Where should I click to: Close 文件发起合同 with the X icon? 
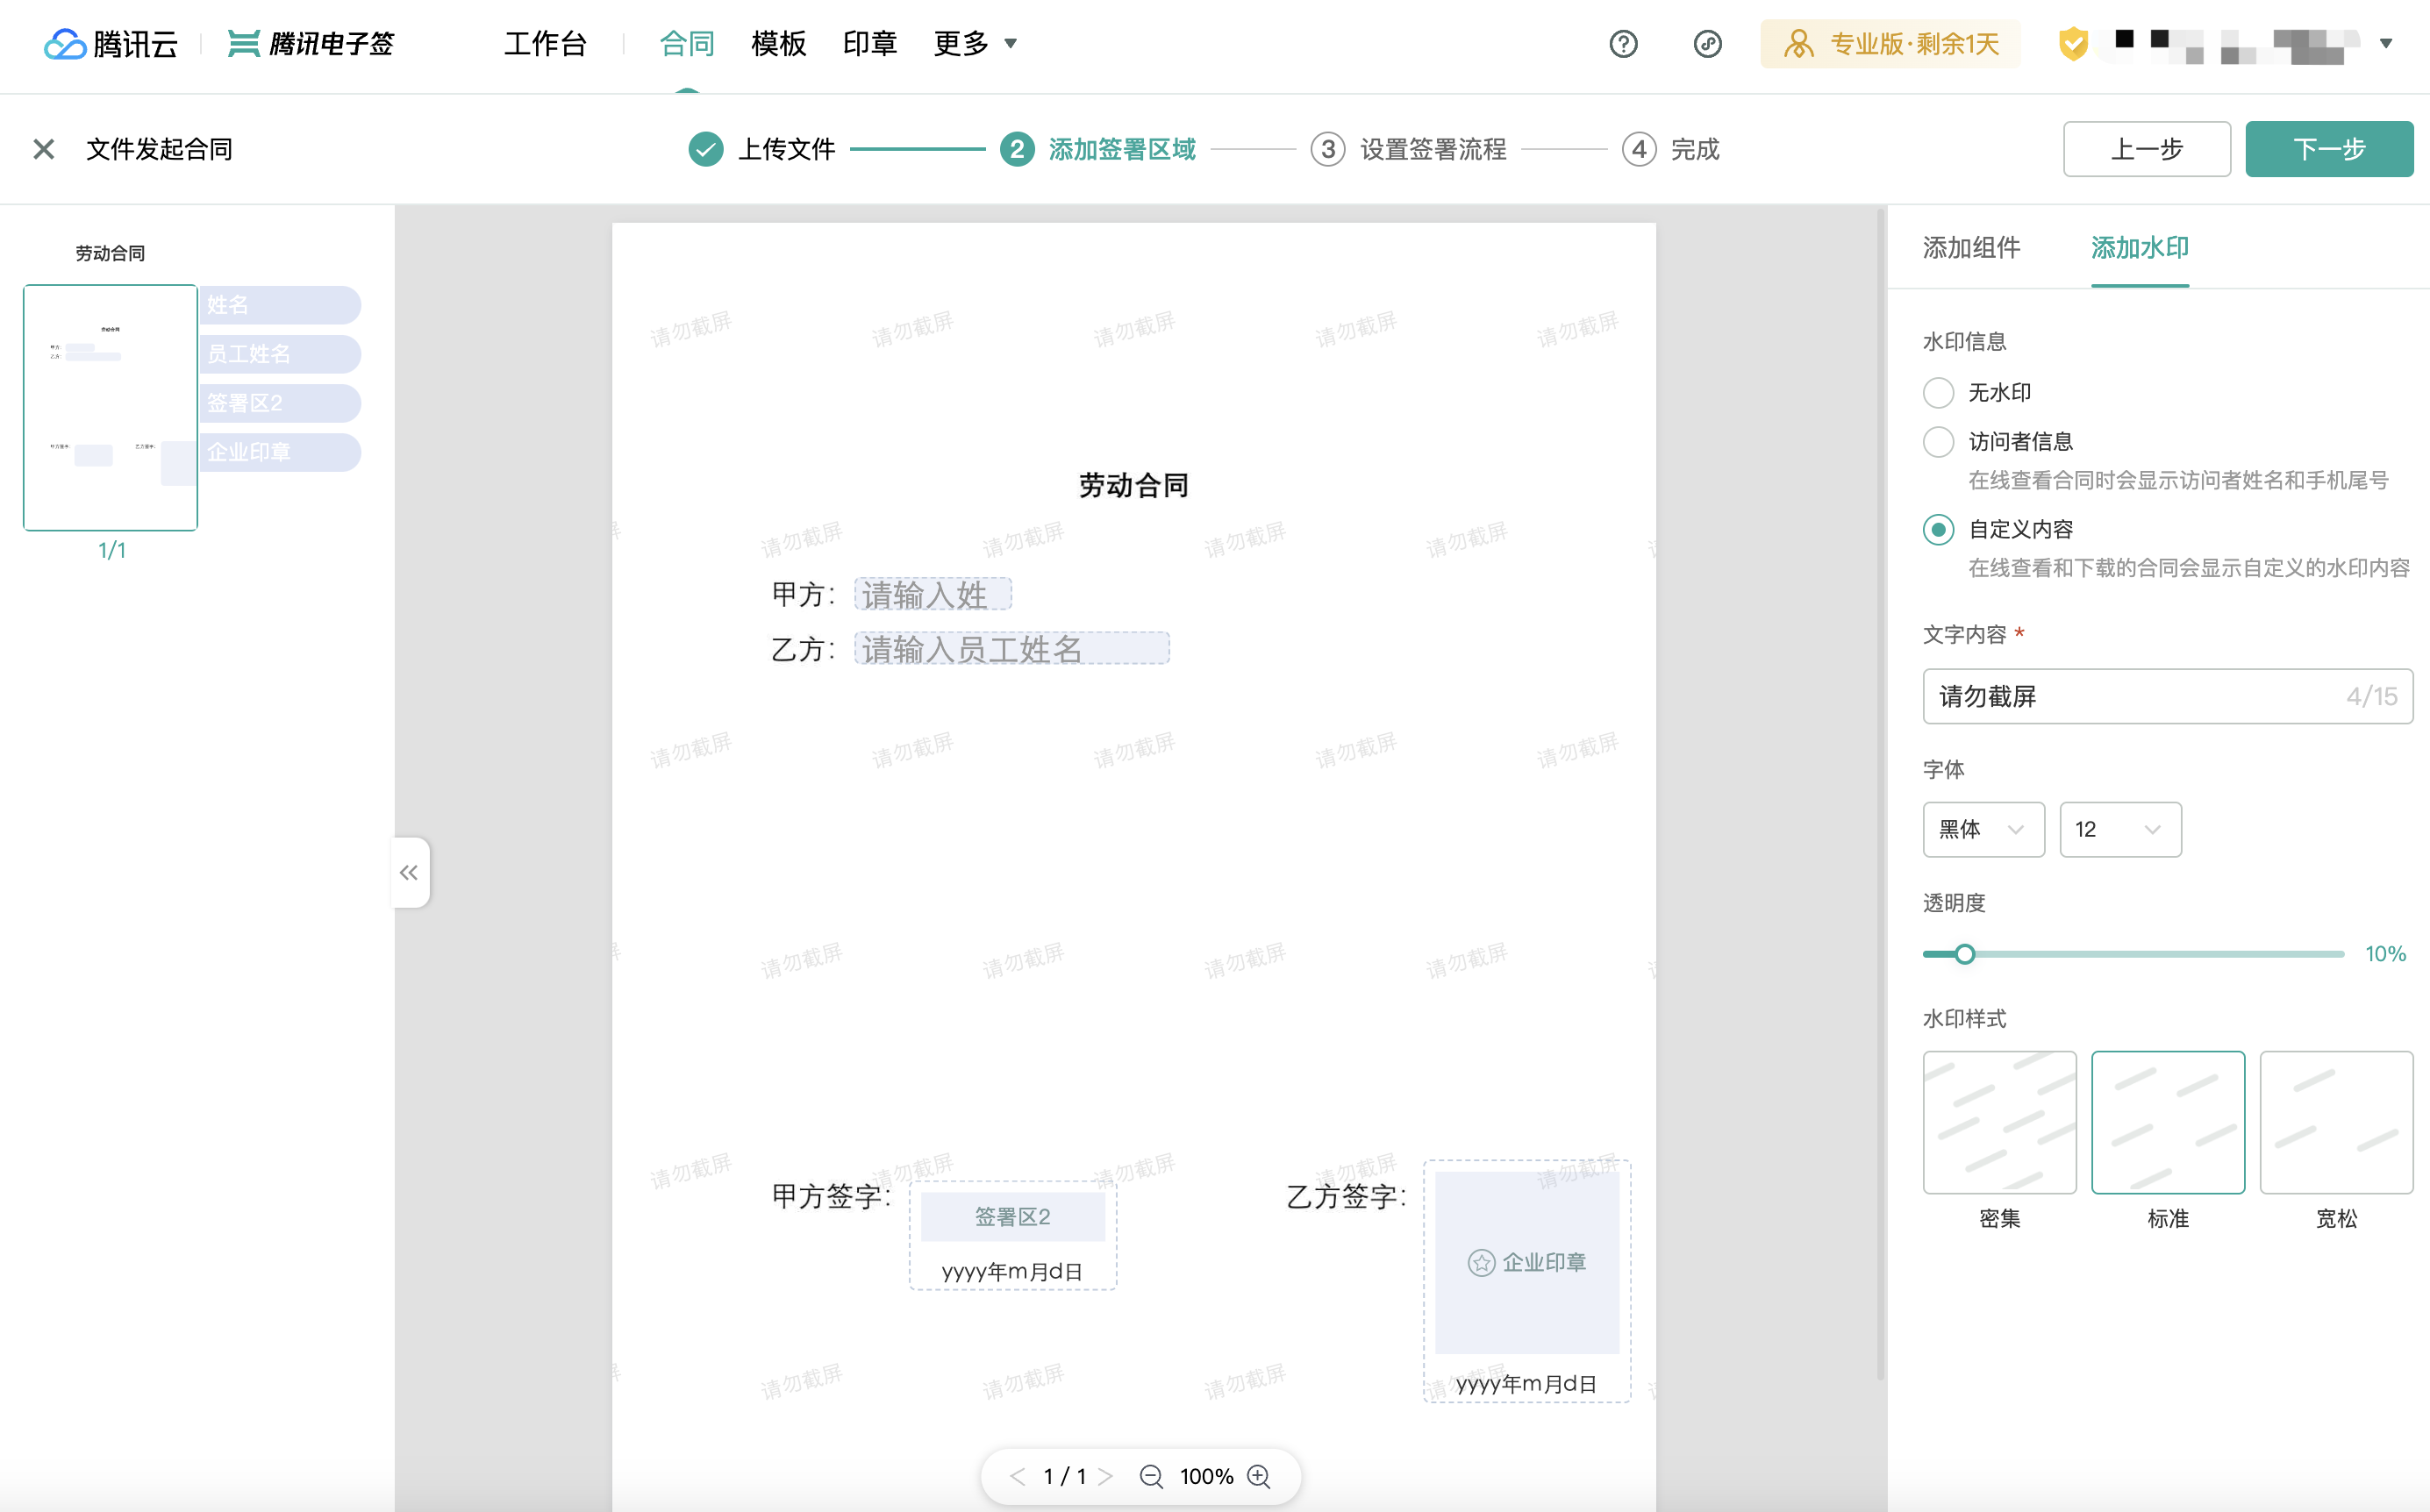[x=43, y=149]
